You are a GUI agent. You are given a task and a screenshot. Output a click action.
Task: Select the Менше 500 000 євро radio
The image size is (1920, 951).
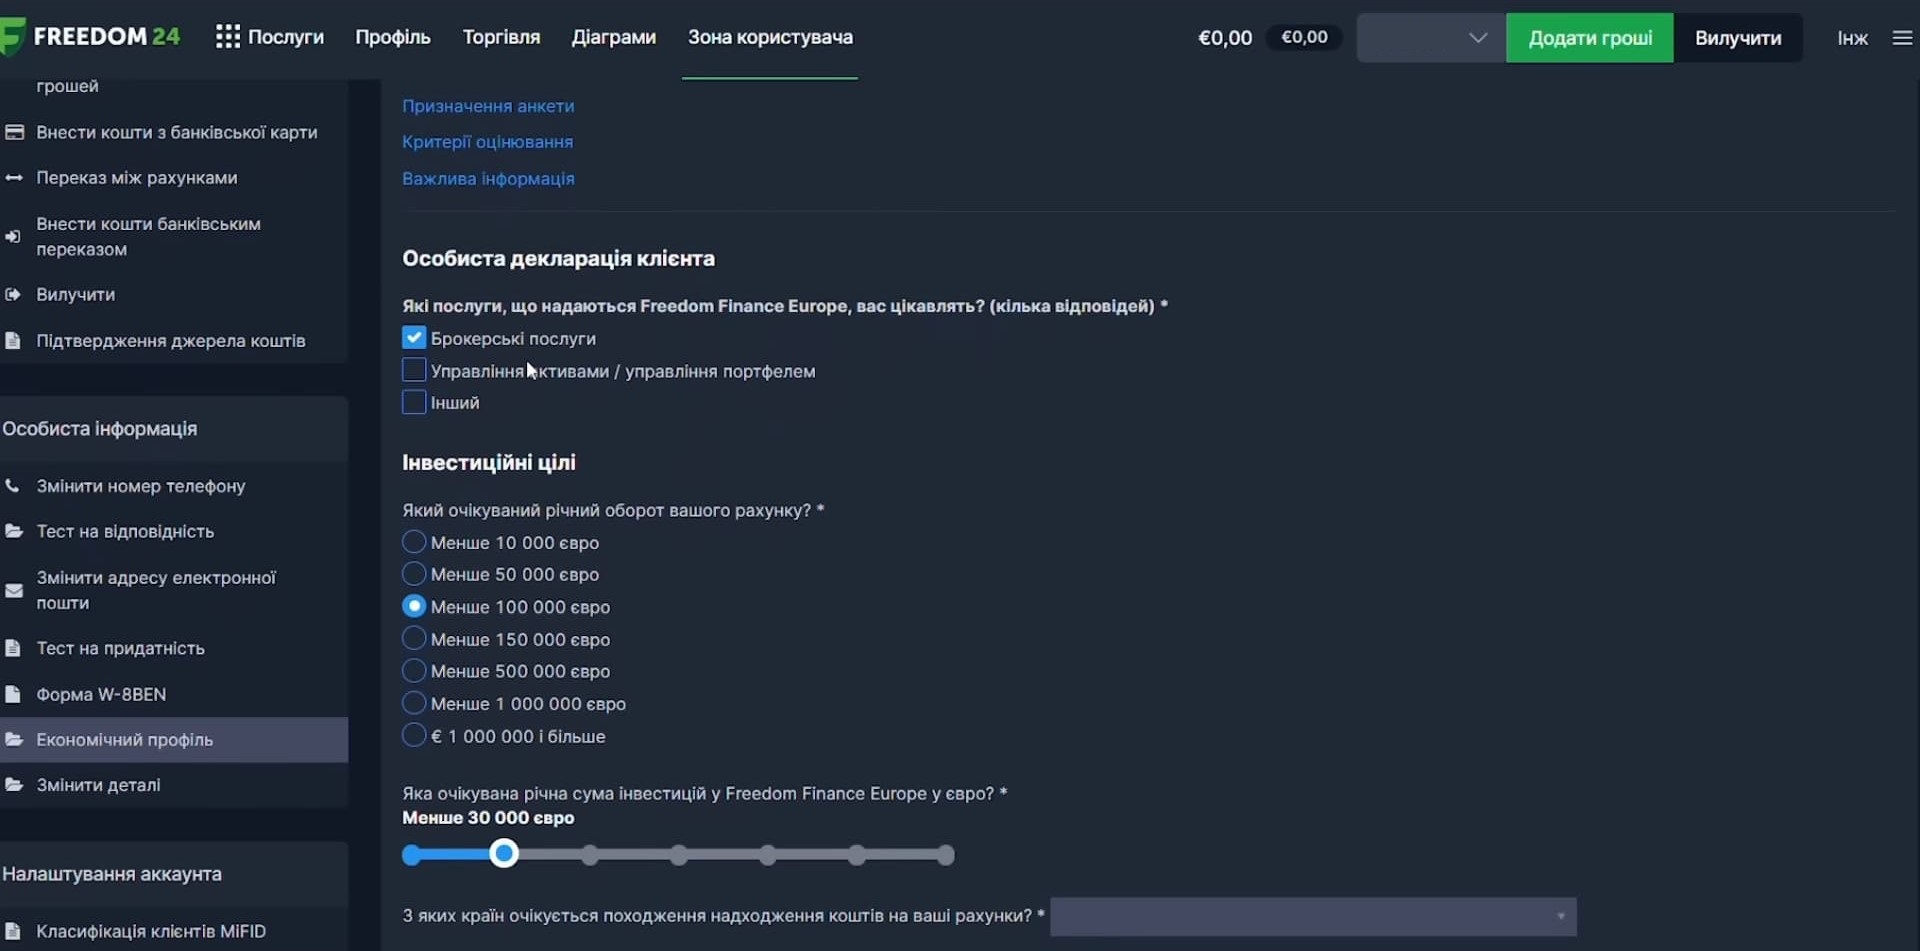(x=414, y=671)
